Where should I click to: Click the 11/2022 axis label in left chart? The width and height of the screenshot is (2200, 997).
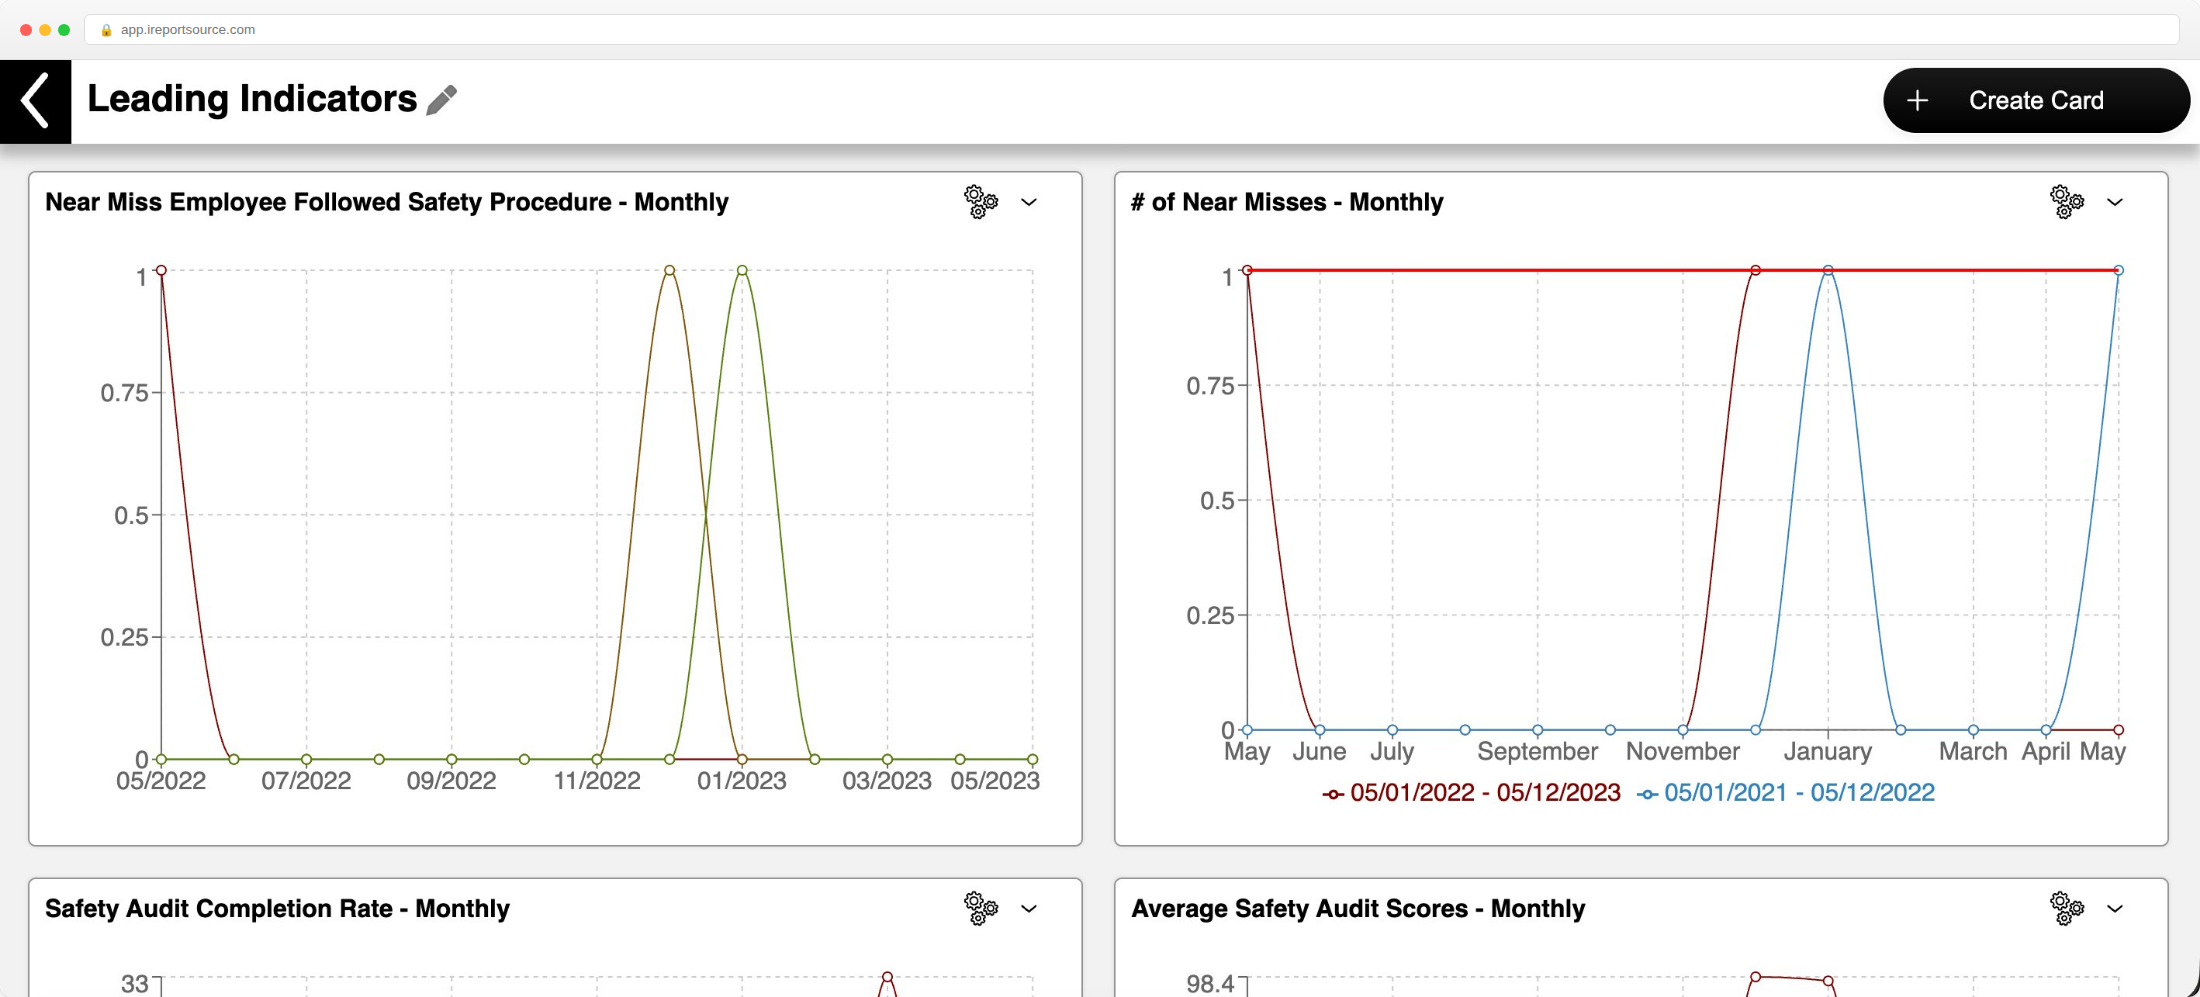click(x=597, y=781)
